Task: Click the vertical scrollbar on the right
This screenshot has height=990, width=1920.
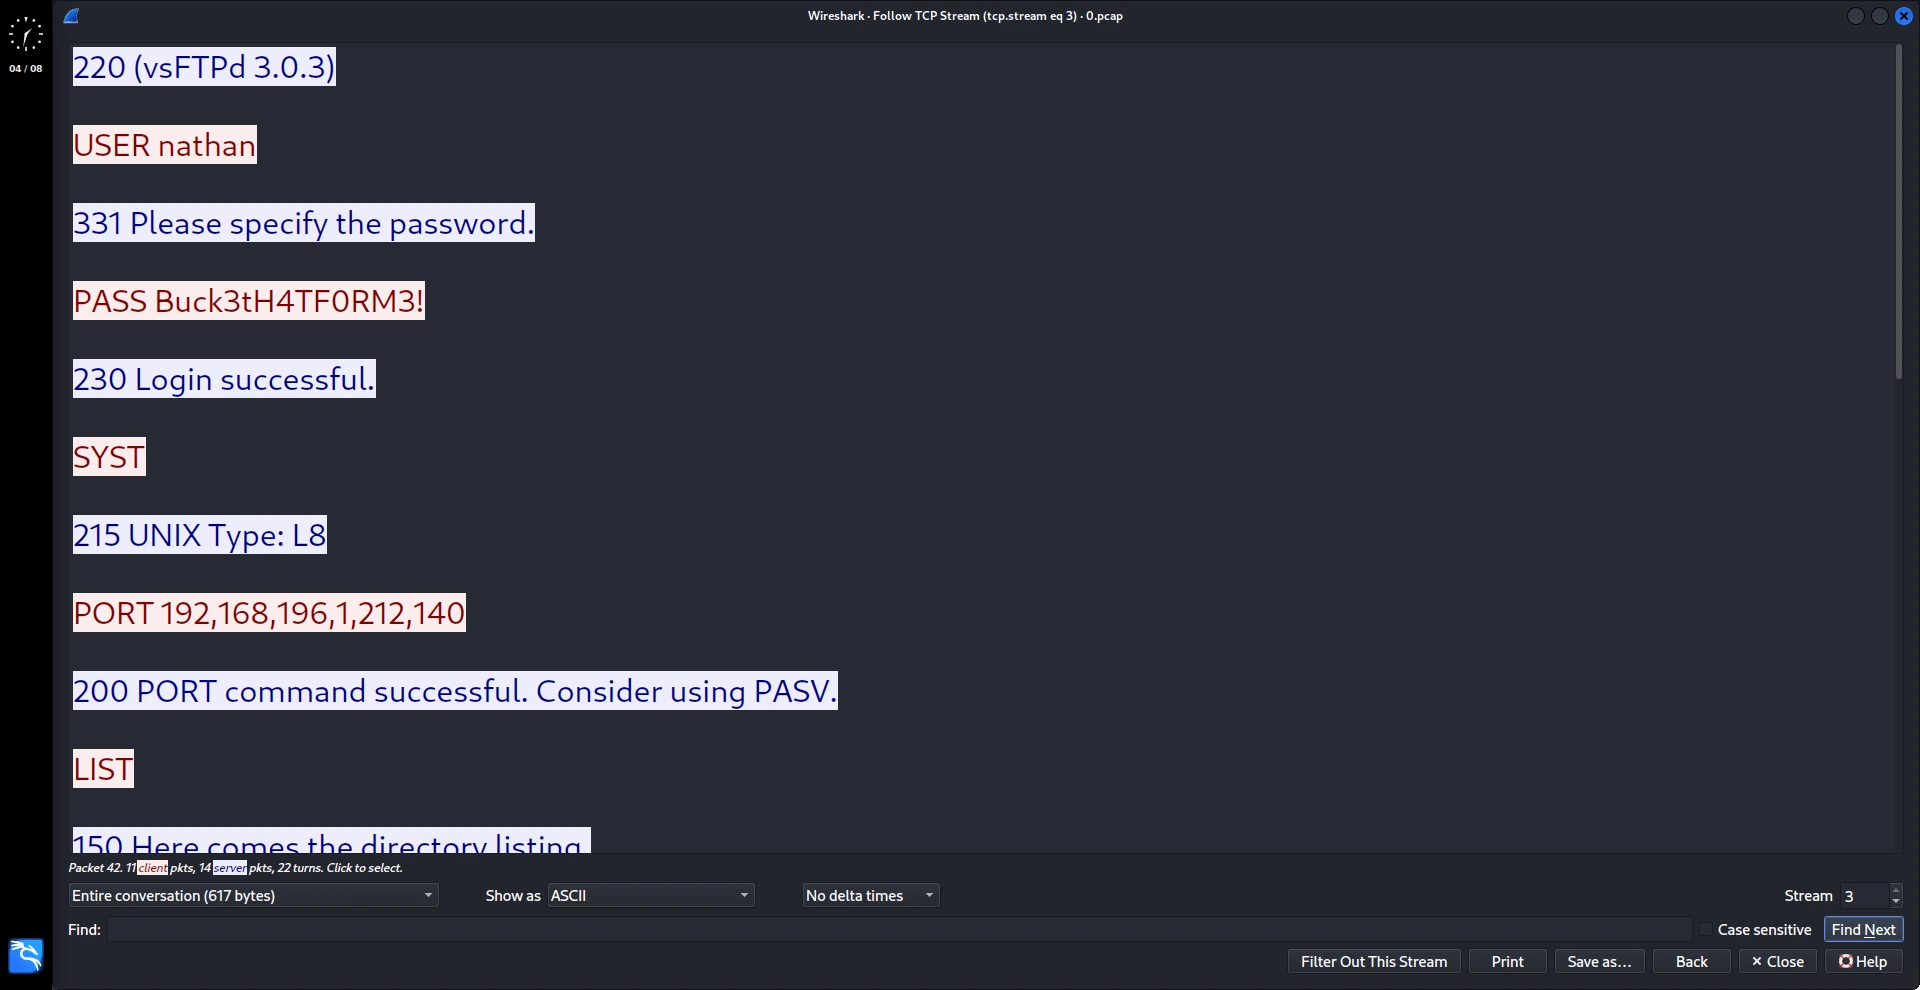Action: point(1898,213)
